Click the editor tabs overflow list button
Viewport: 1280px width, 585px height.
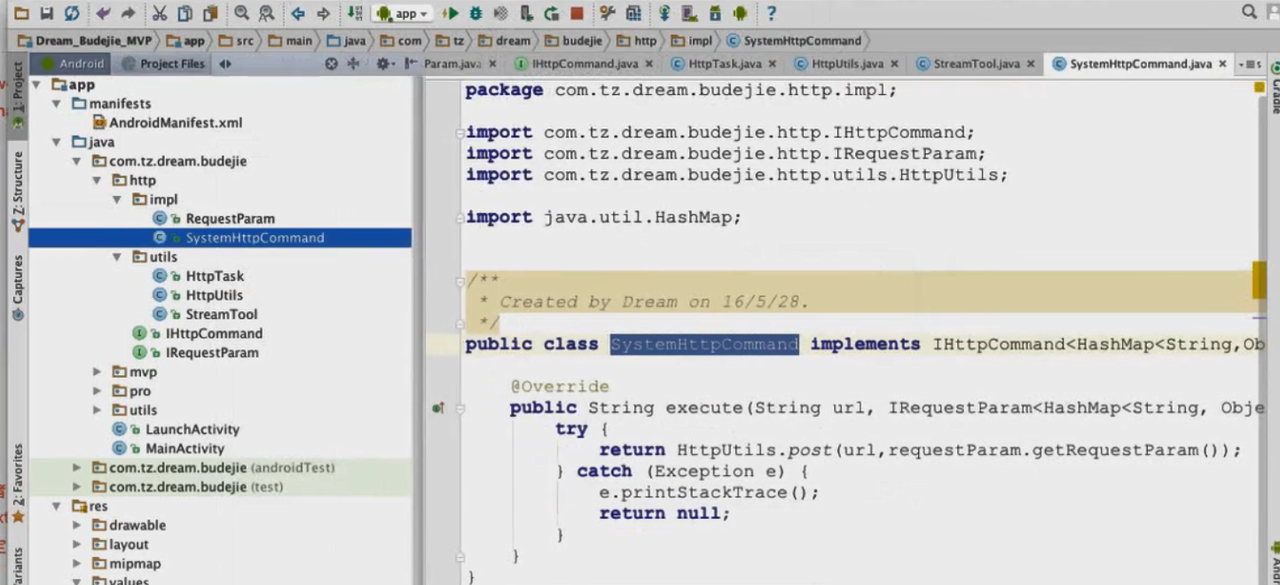point(1250,64)
